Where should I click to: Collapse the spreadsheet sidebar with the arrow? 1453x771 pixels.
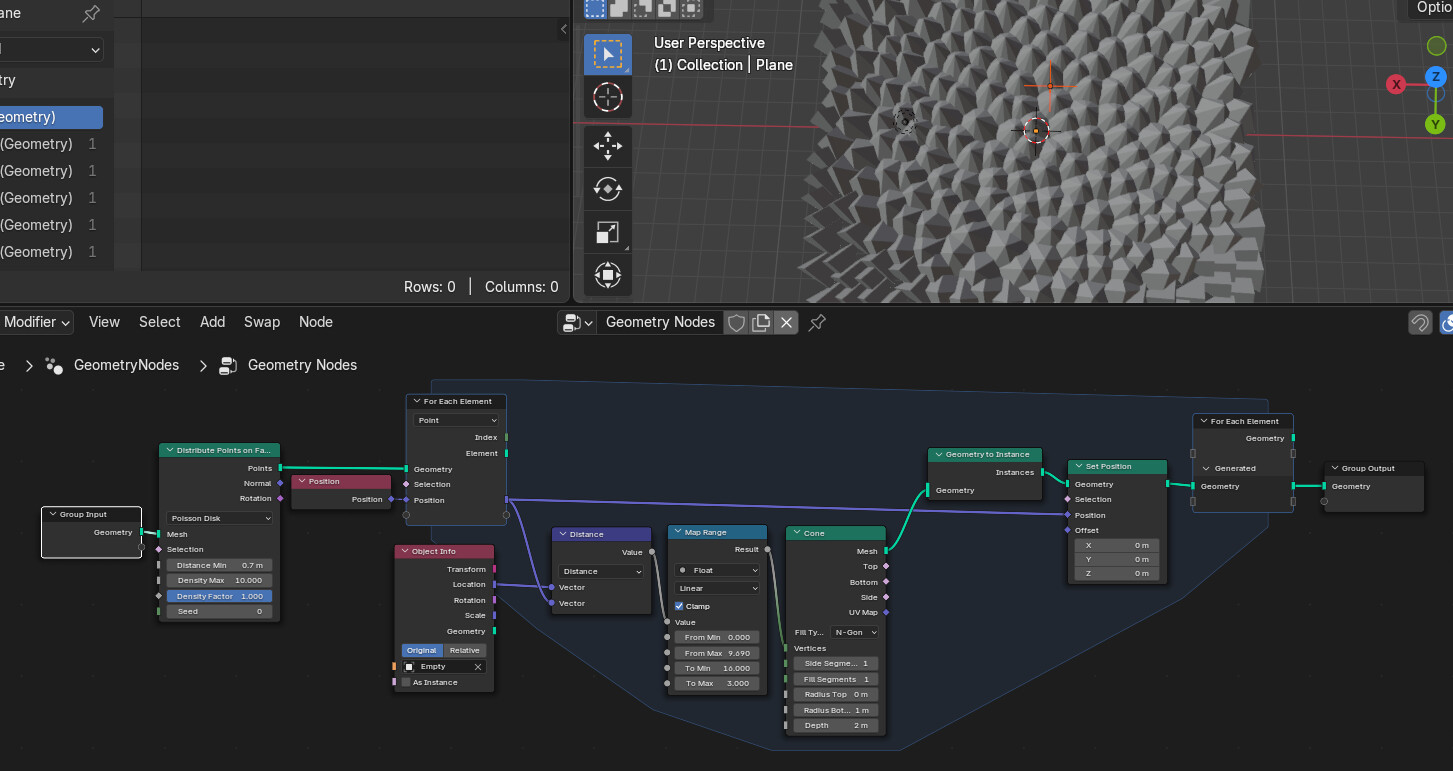tap(564, 30)
